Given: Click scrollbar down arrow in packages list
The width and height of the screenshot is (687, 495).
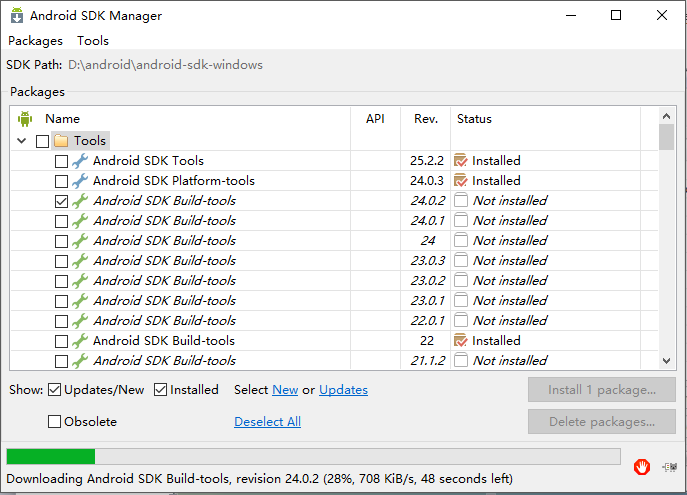Looking at the screenshot, I should (x=666, y=361).
